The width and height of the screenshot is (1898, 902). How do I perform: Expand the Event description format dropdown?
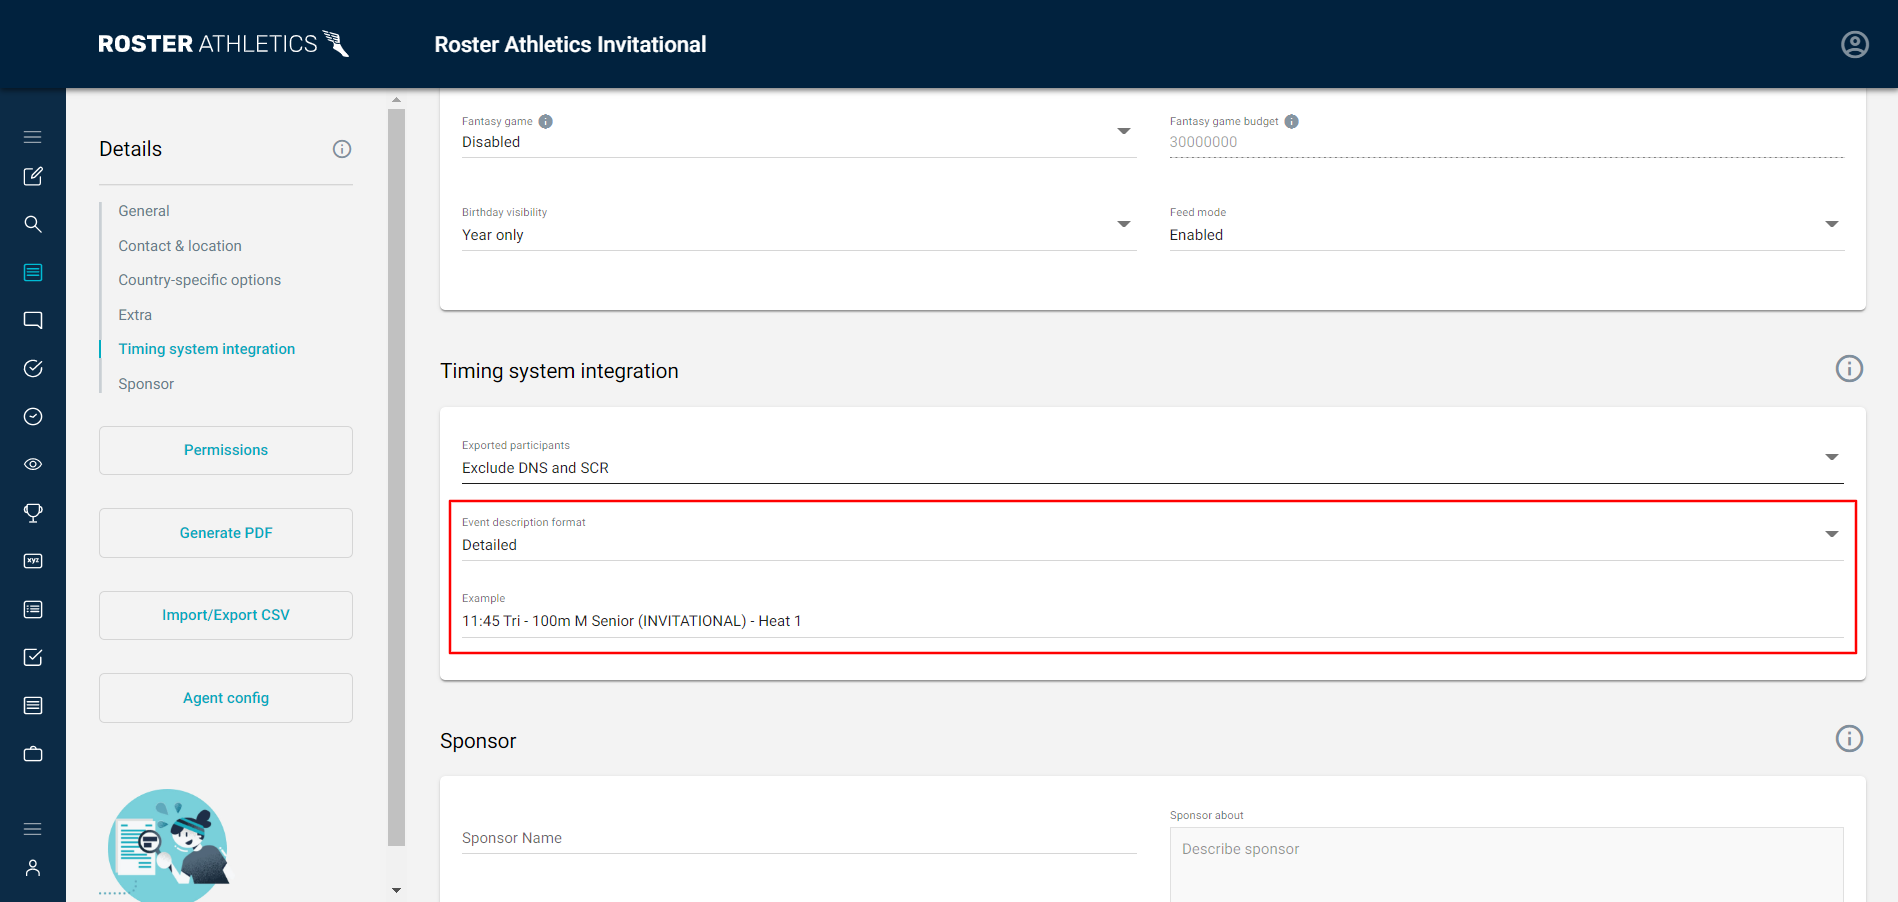pos(1832,533)
